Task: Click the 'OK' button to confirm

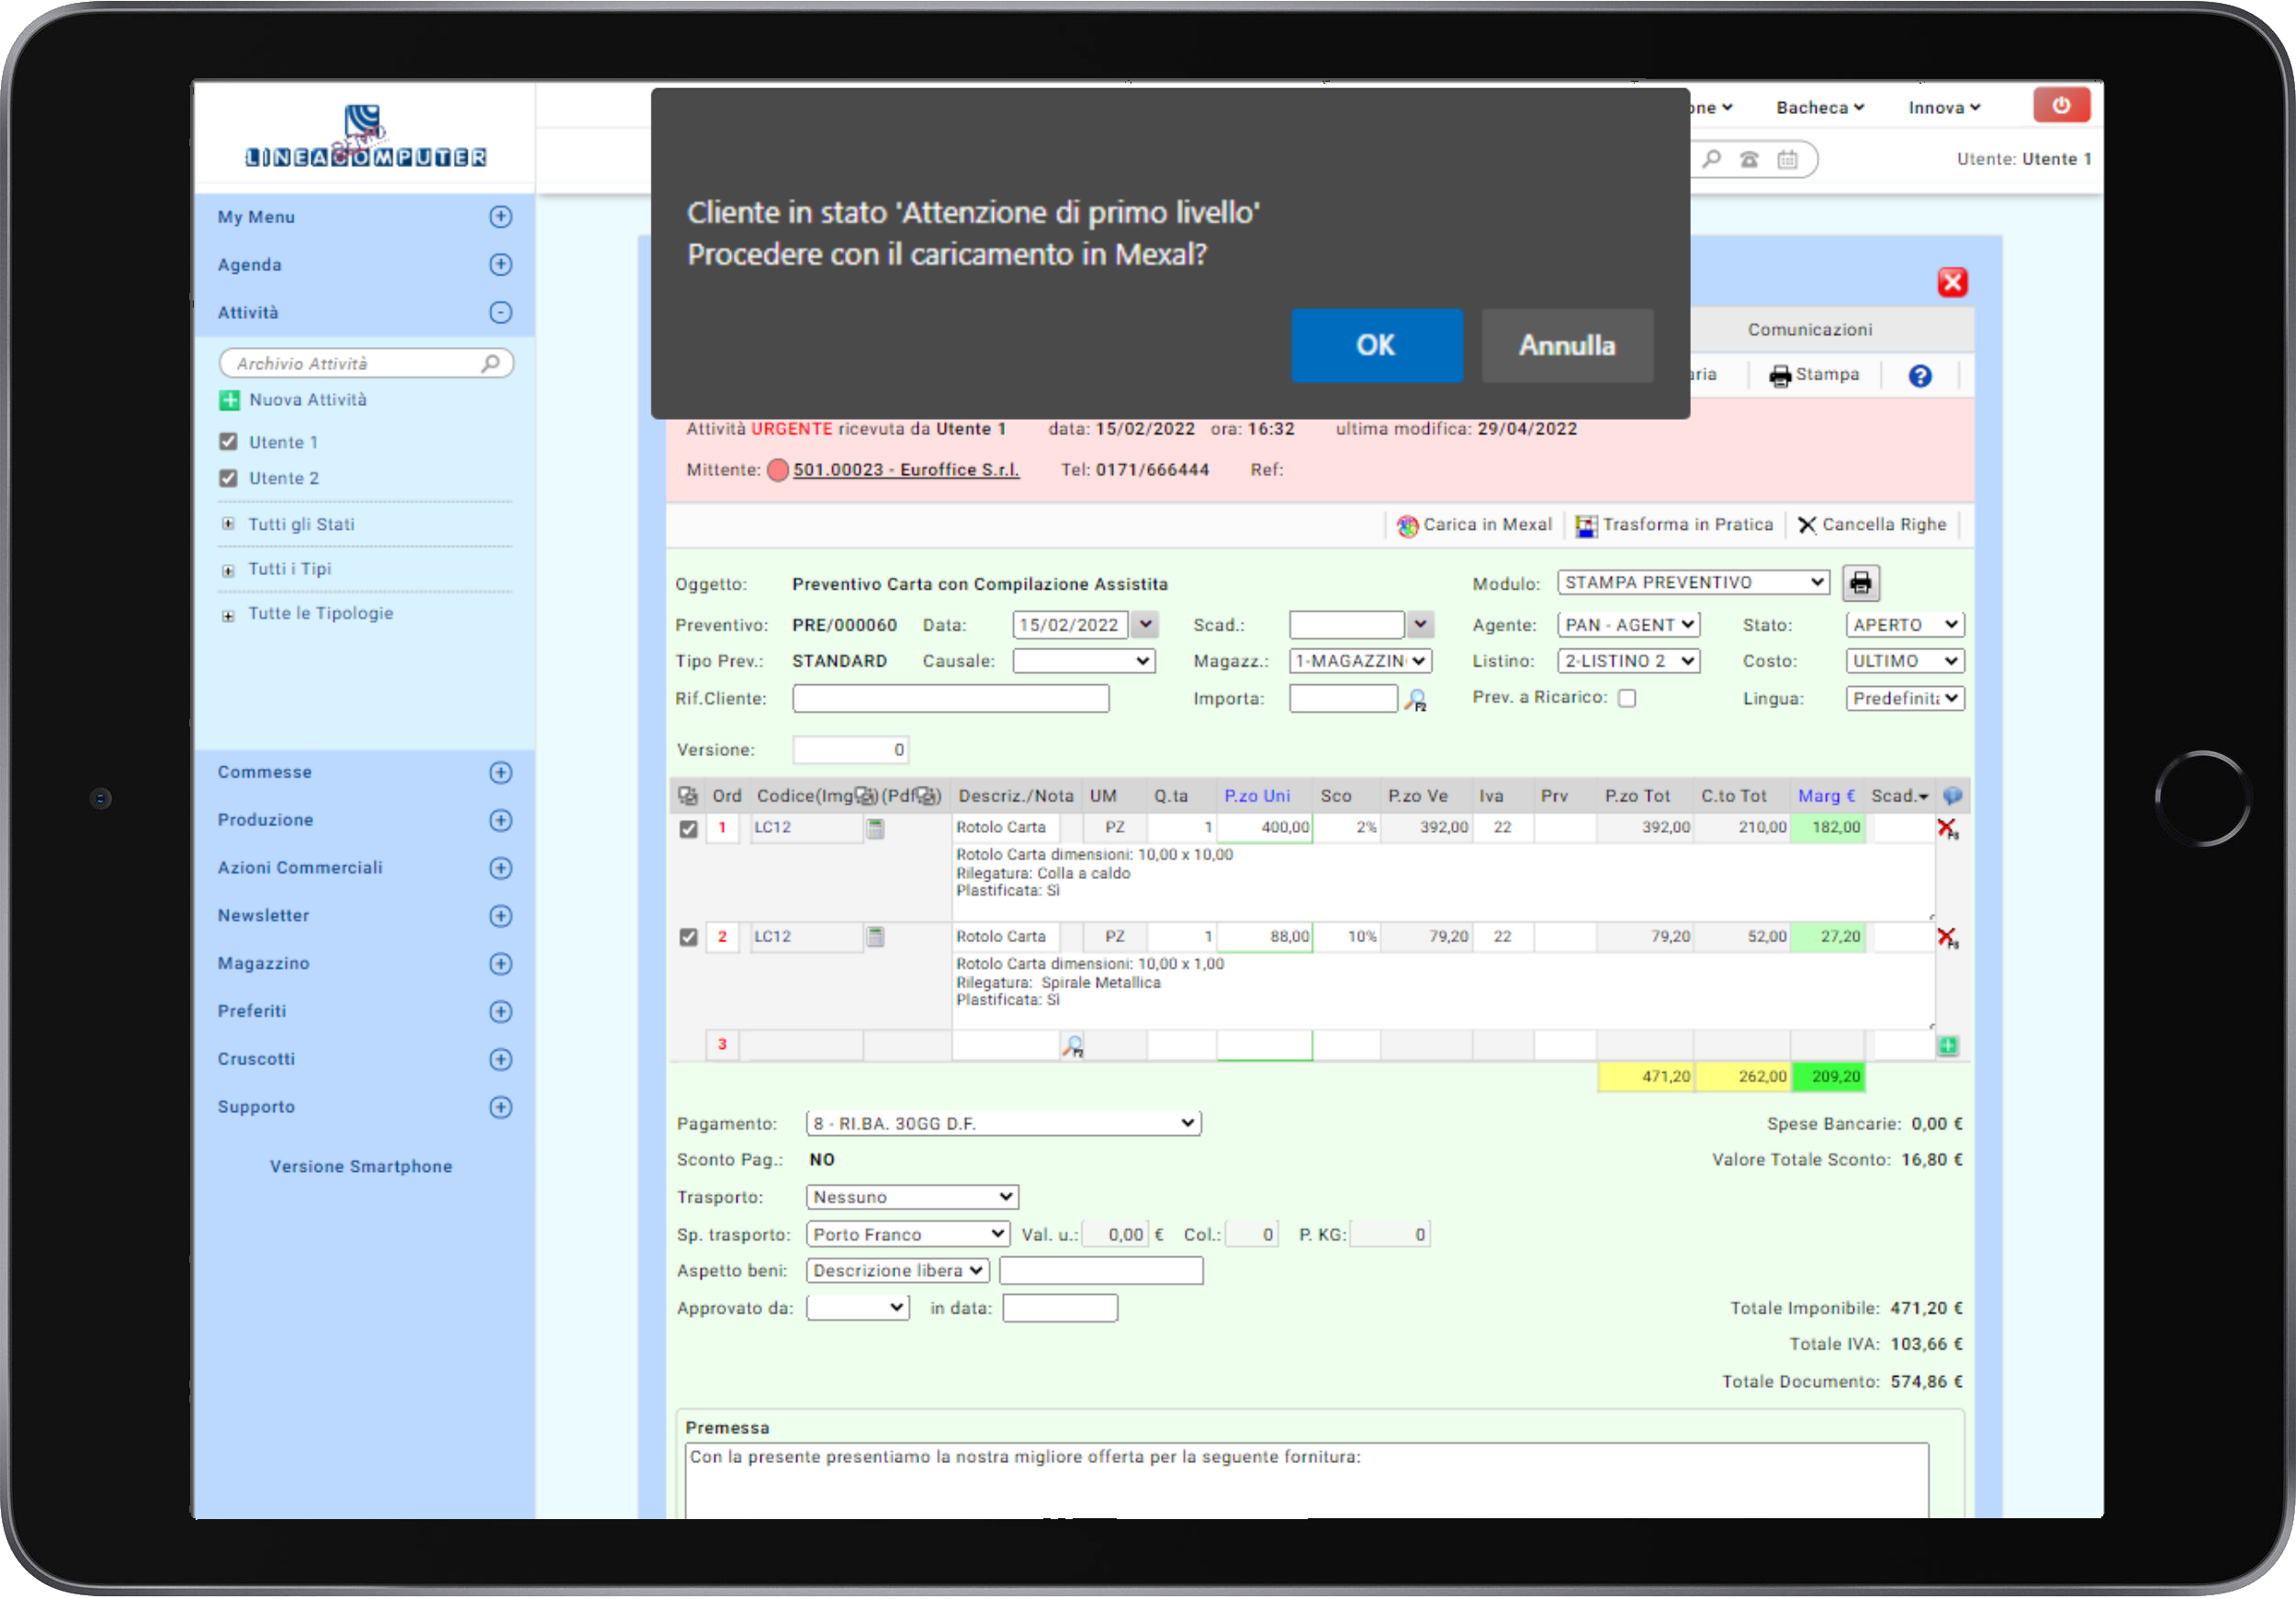Action: [1377, 345]
